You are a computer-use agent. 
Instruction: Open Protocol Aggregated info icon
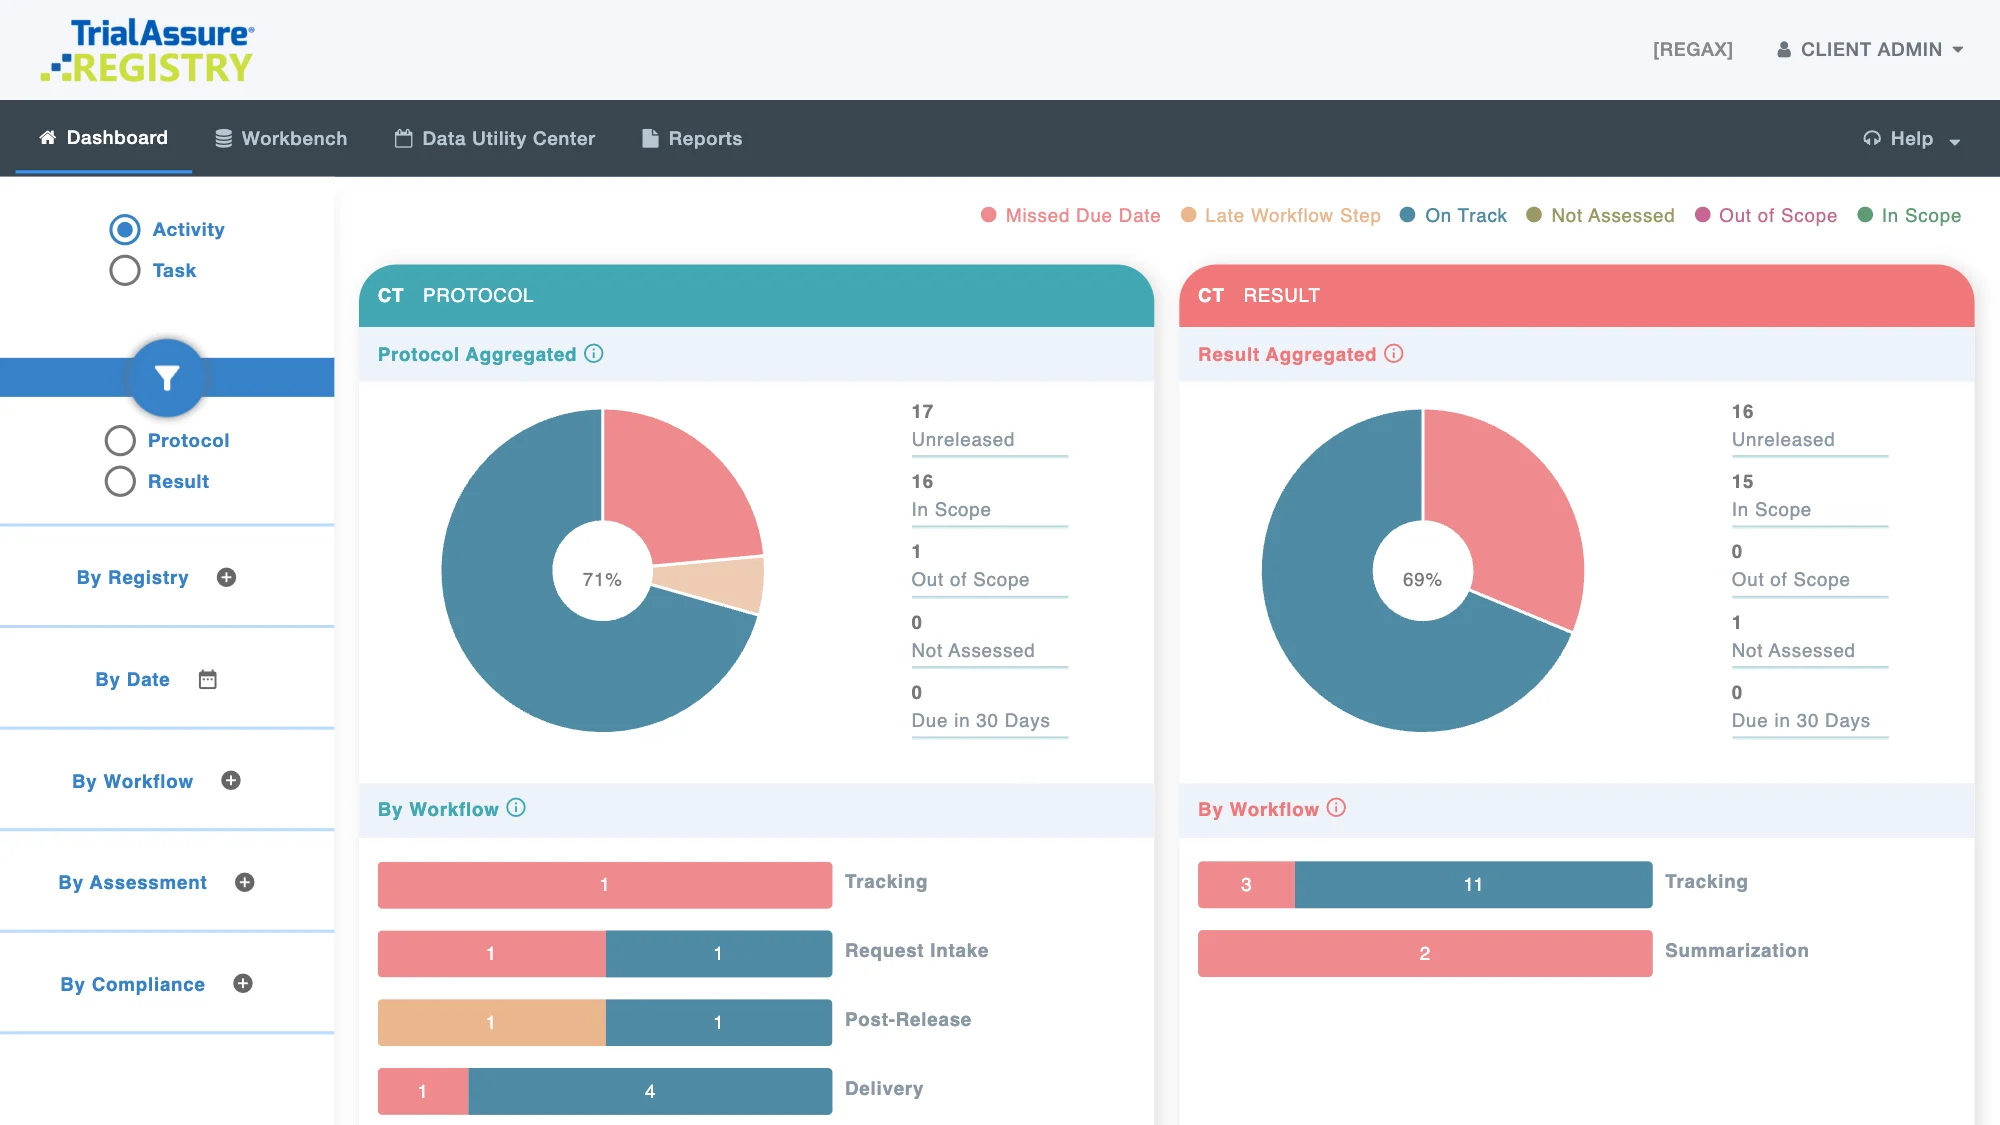point(594,354)
